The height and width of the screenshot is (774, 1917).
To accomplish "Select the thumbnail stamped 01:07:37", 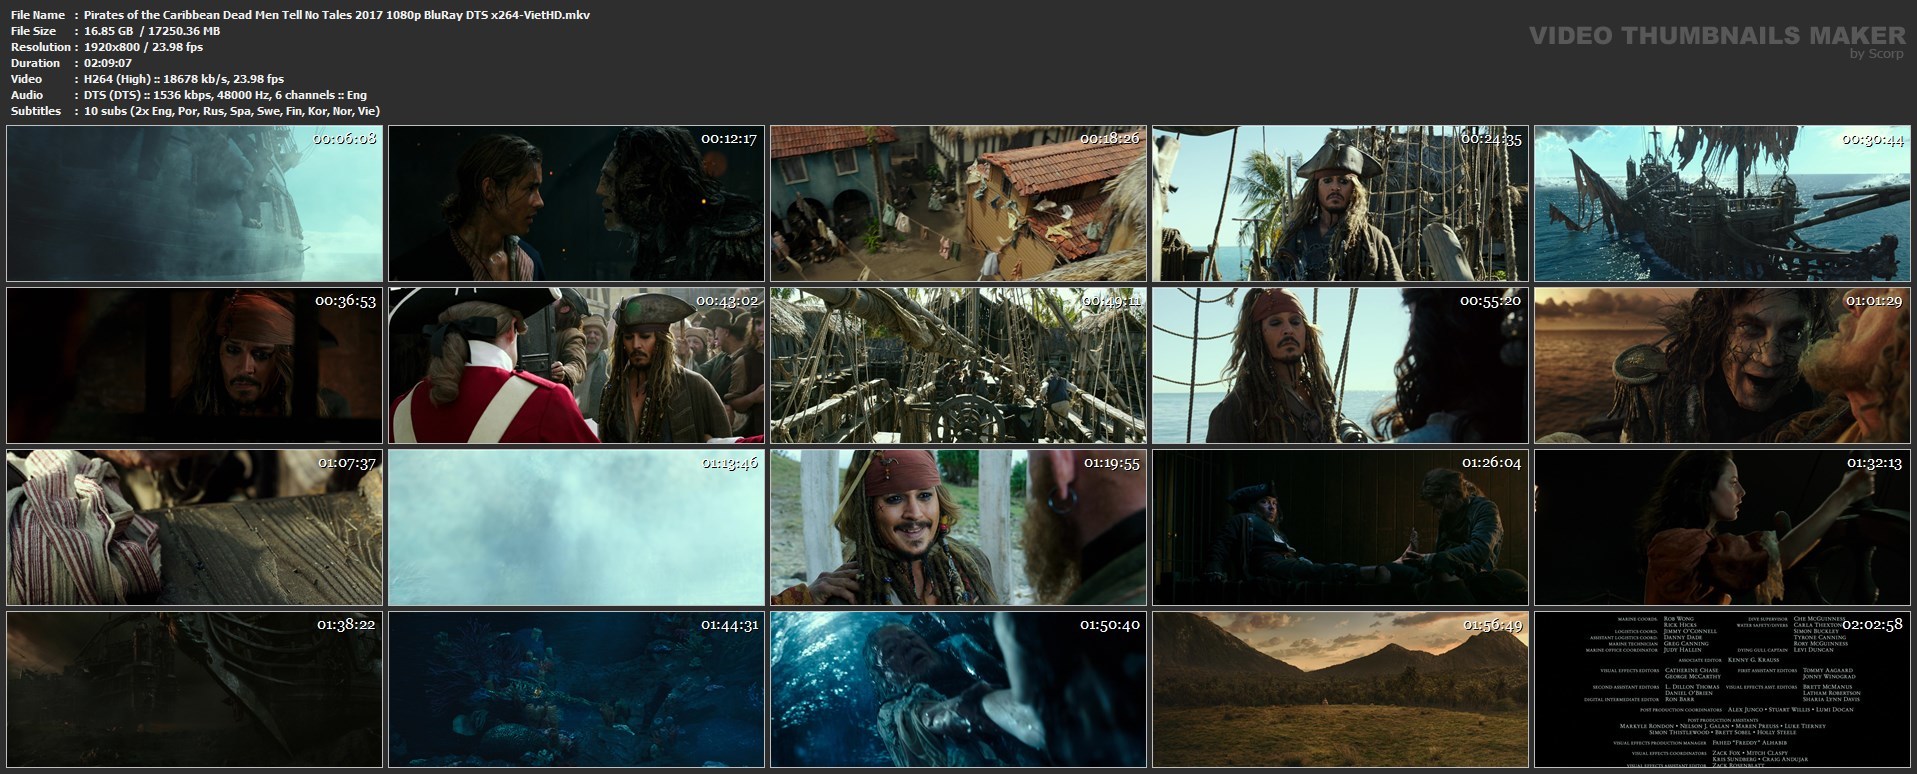I will (195, 528).
